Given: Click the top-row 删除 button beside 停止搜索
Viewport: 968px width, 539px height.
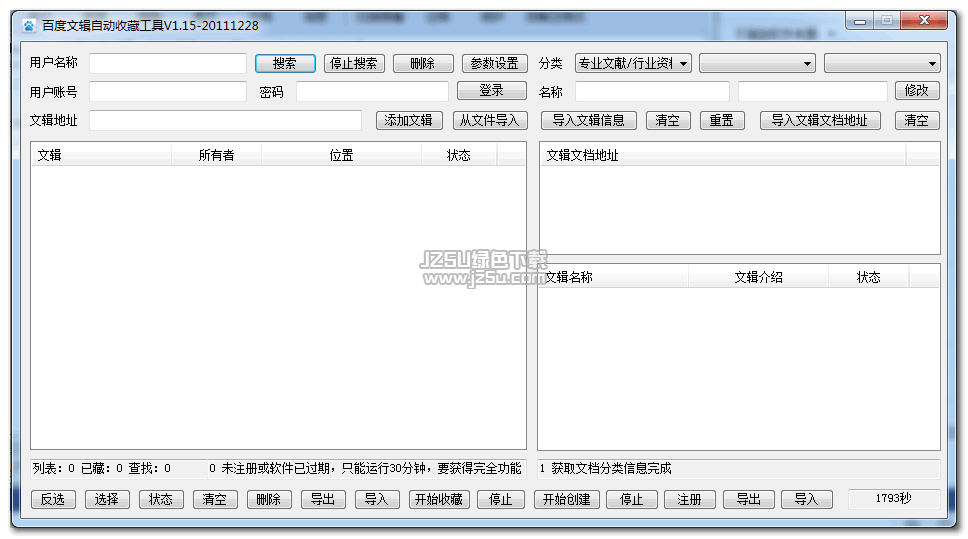Looking at the screenshot, I should pos(423,63).
